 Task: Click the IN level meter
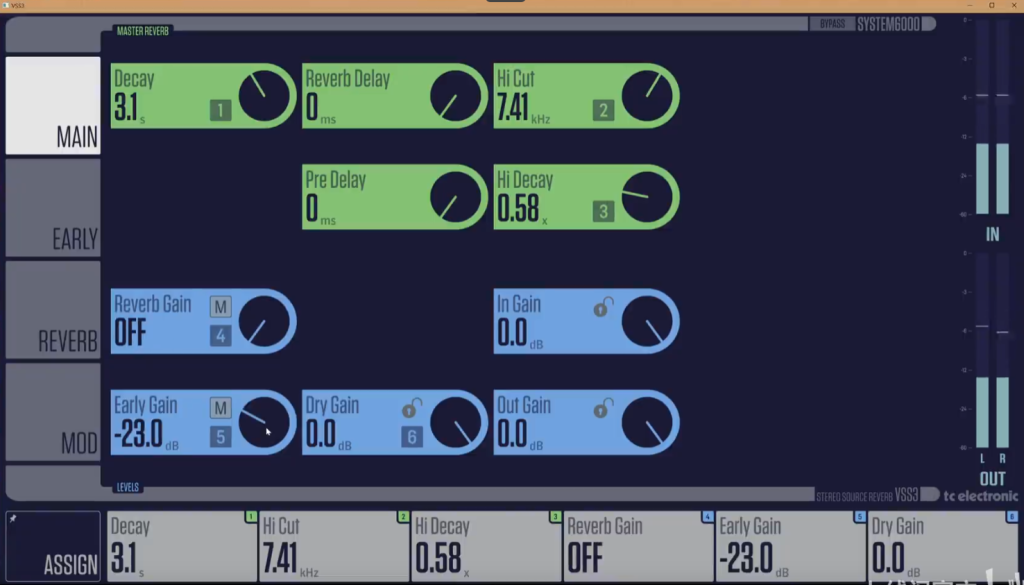click(x=992, y=118)
